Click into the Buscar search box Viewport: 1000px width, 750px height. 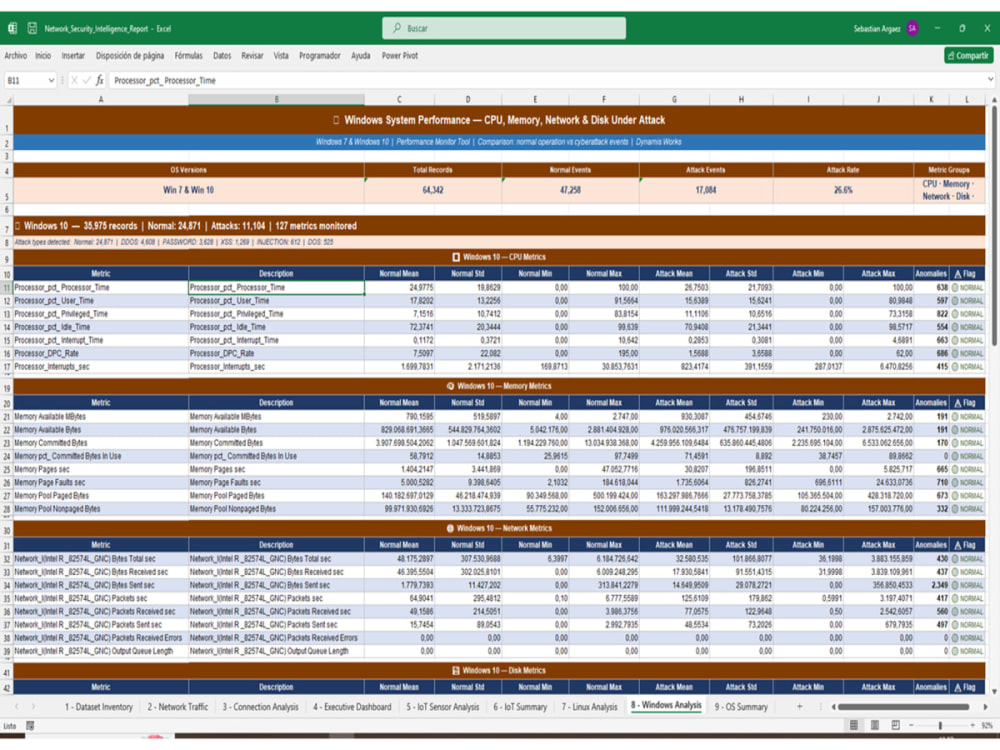click(504, 28)
